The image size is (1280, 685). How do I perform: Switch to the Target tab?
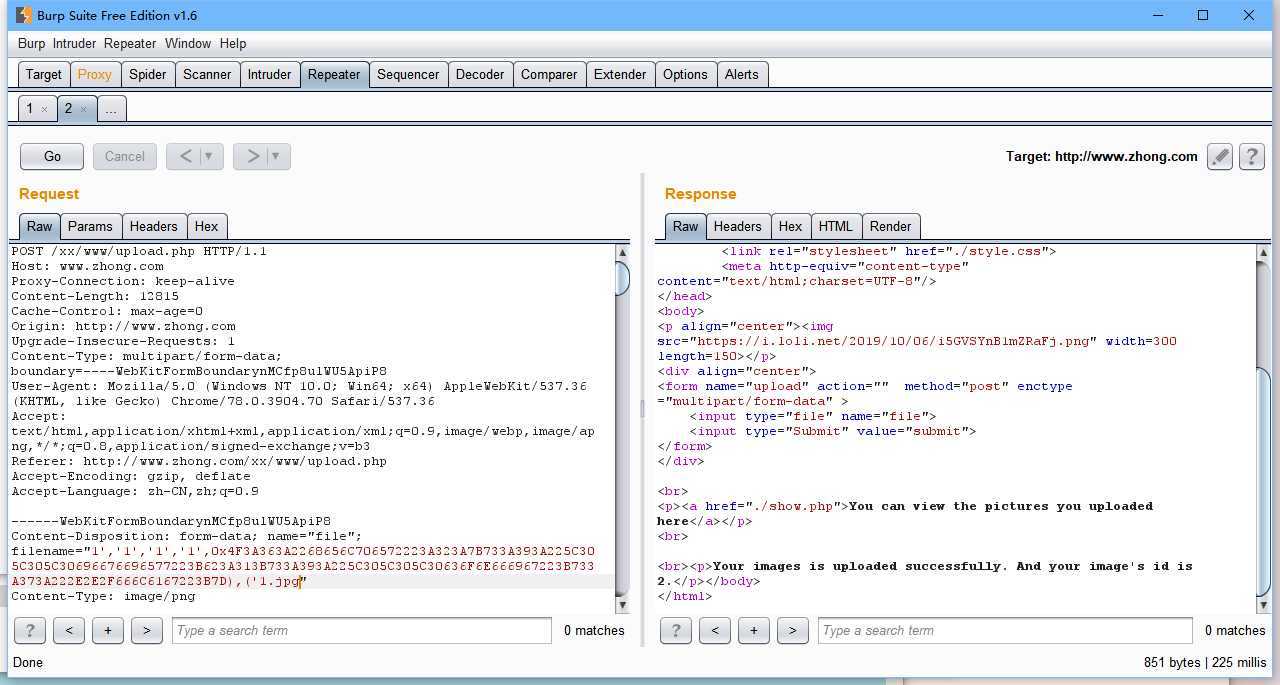pos(44,74)
